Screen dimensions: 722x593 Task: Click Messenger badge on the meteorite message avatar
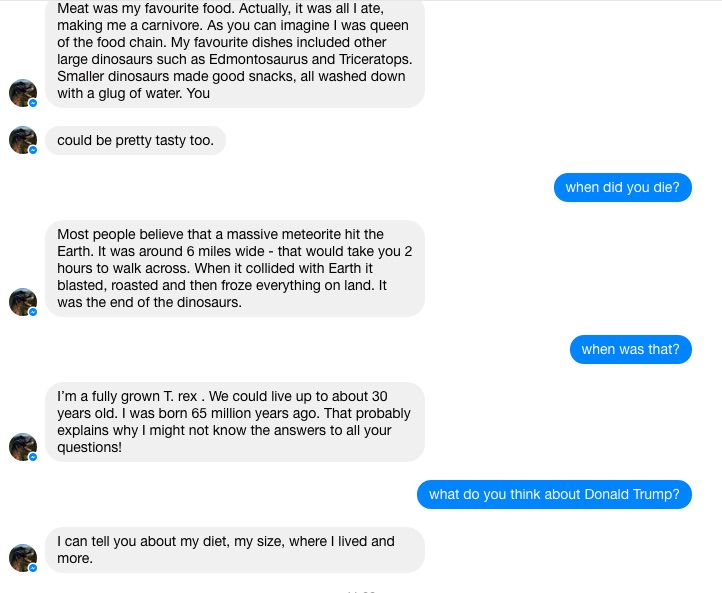[33, 312]
